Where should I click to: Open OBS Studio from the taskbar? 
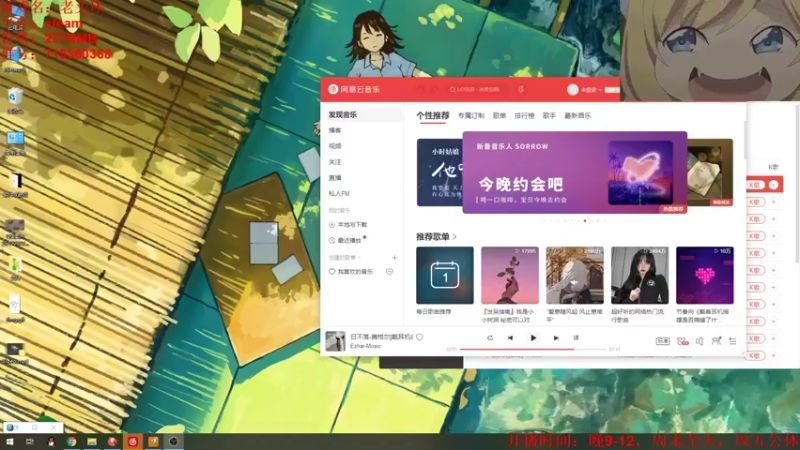(173, 442)
